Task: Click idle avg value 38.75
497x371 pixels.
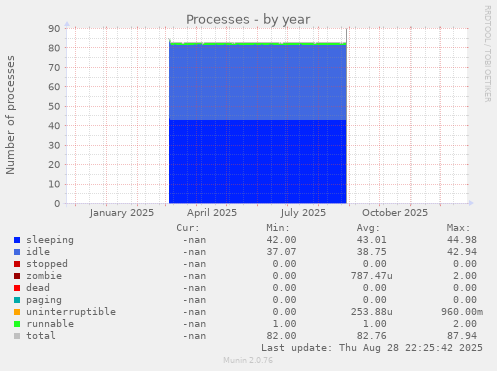Action: pos(372,252)
